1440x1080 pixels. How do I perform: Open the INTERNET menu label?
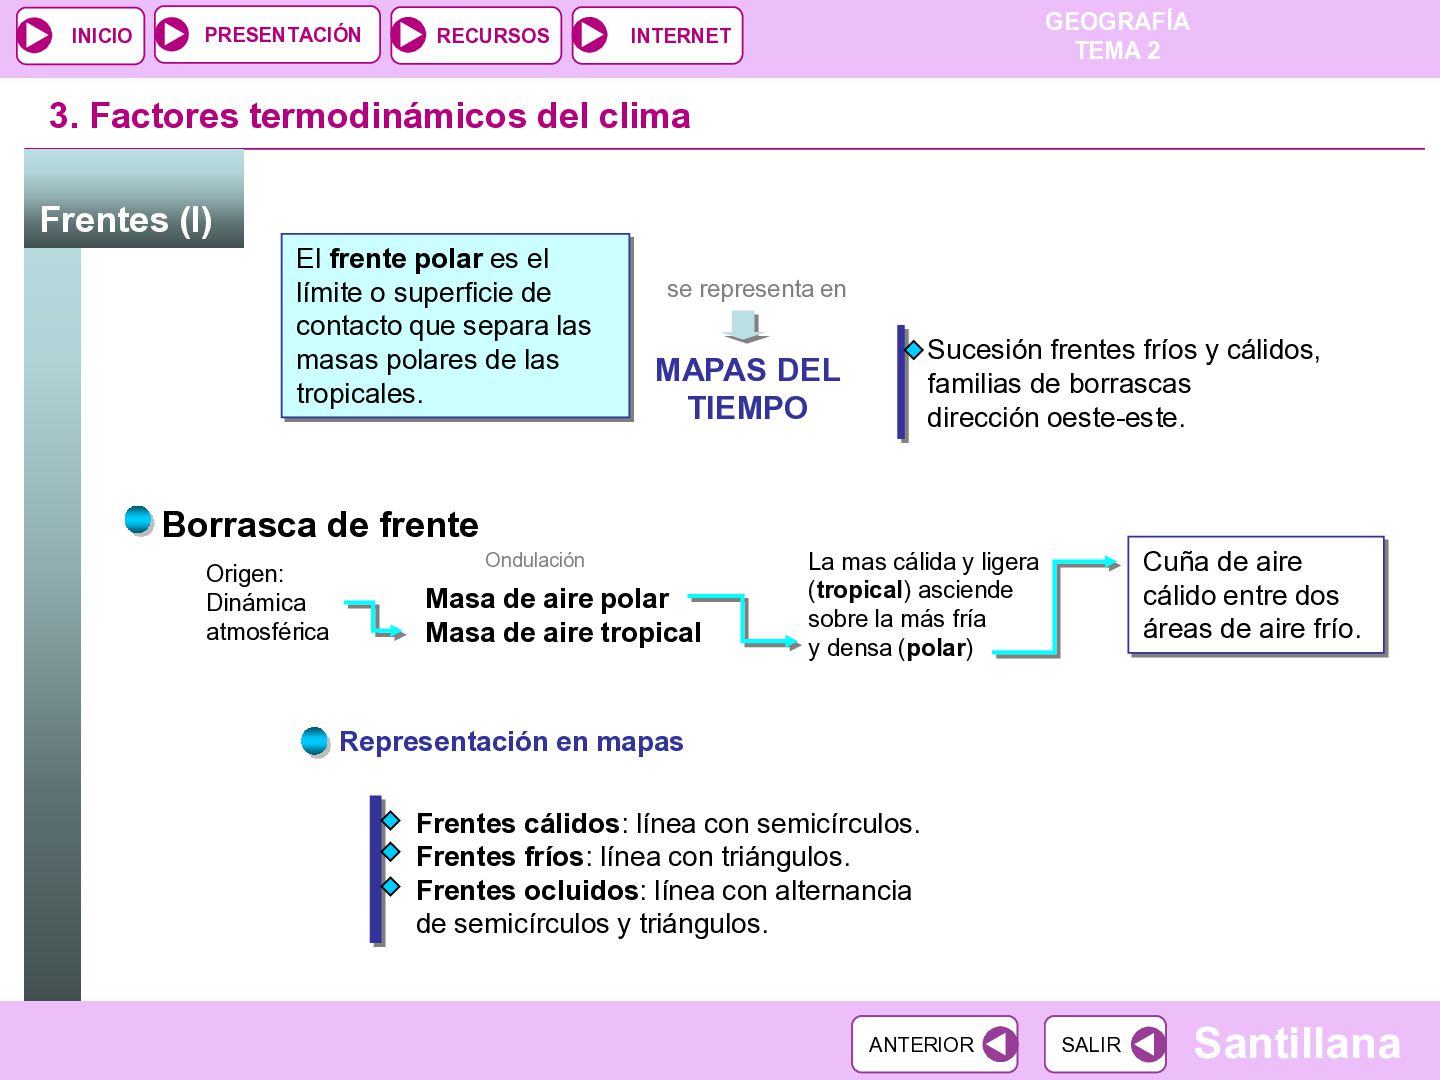click(x=680, y=36)
